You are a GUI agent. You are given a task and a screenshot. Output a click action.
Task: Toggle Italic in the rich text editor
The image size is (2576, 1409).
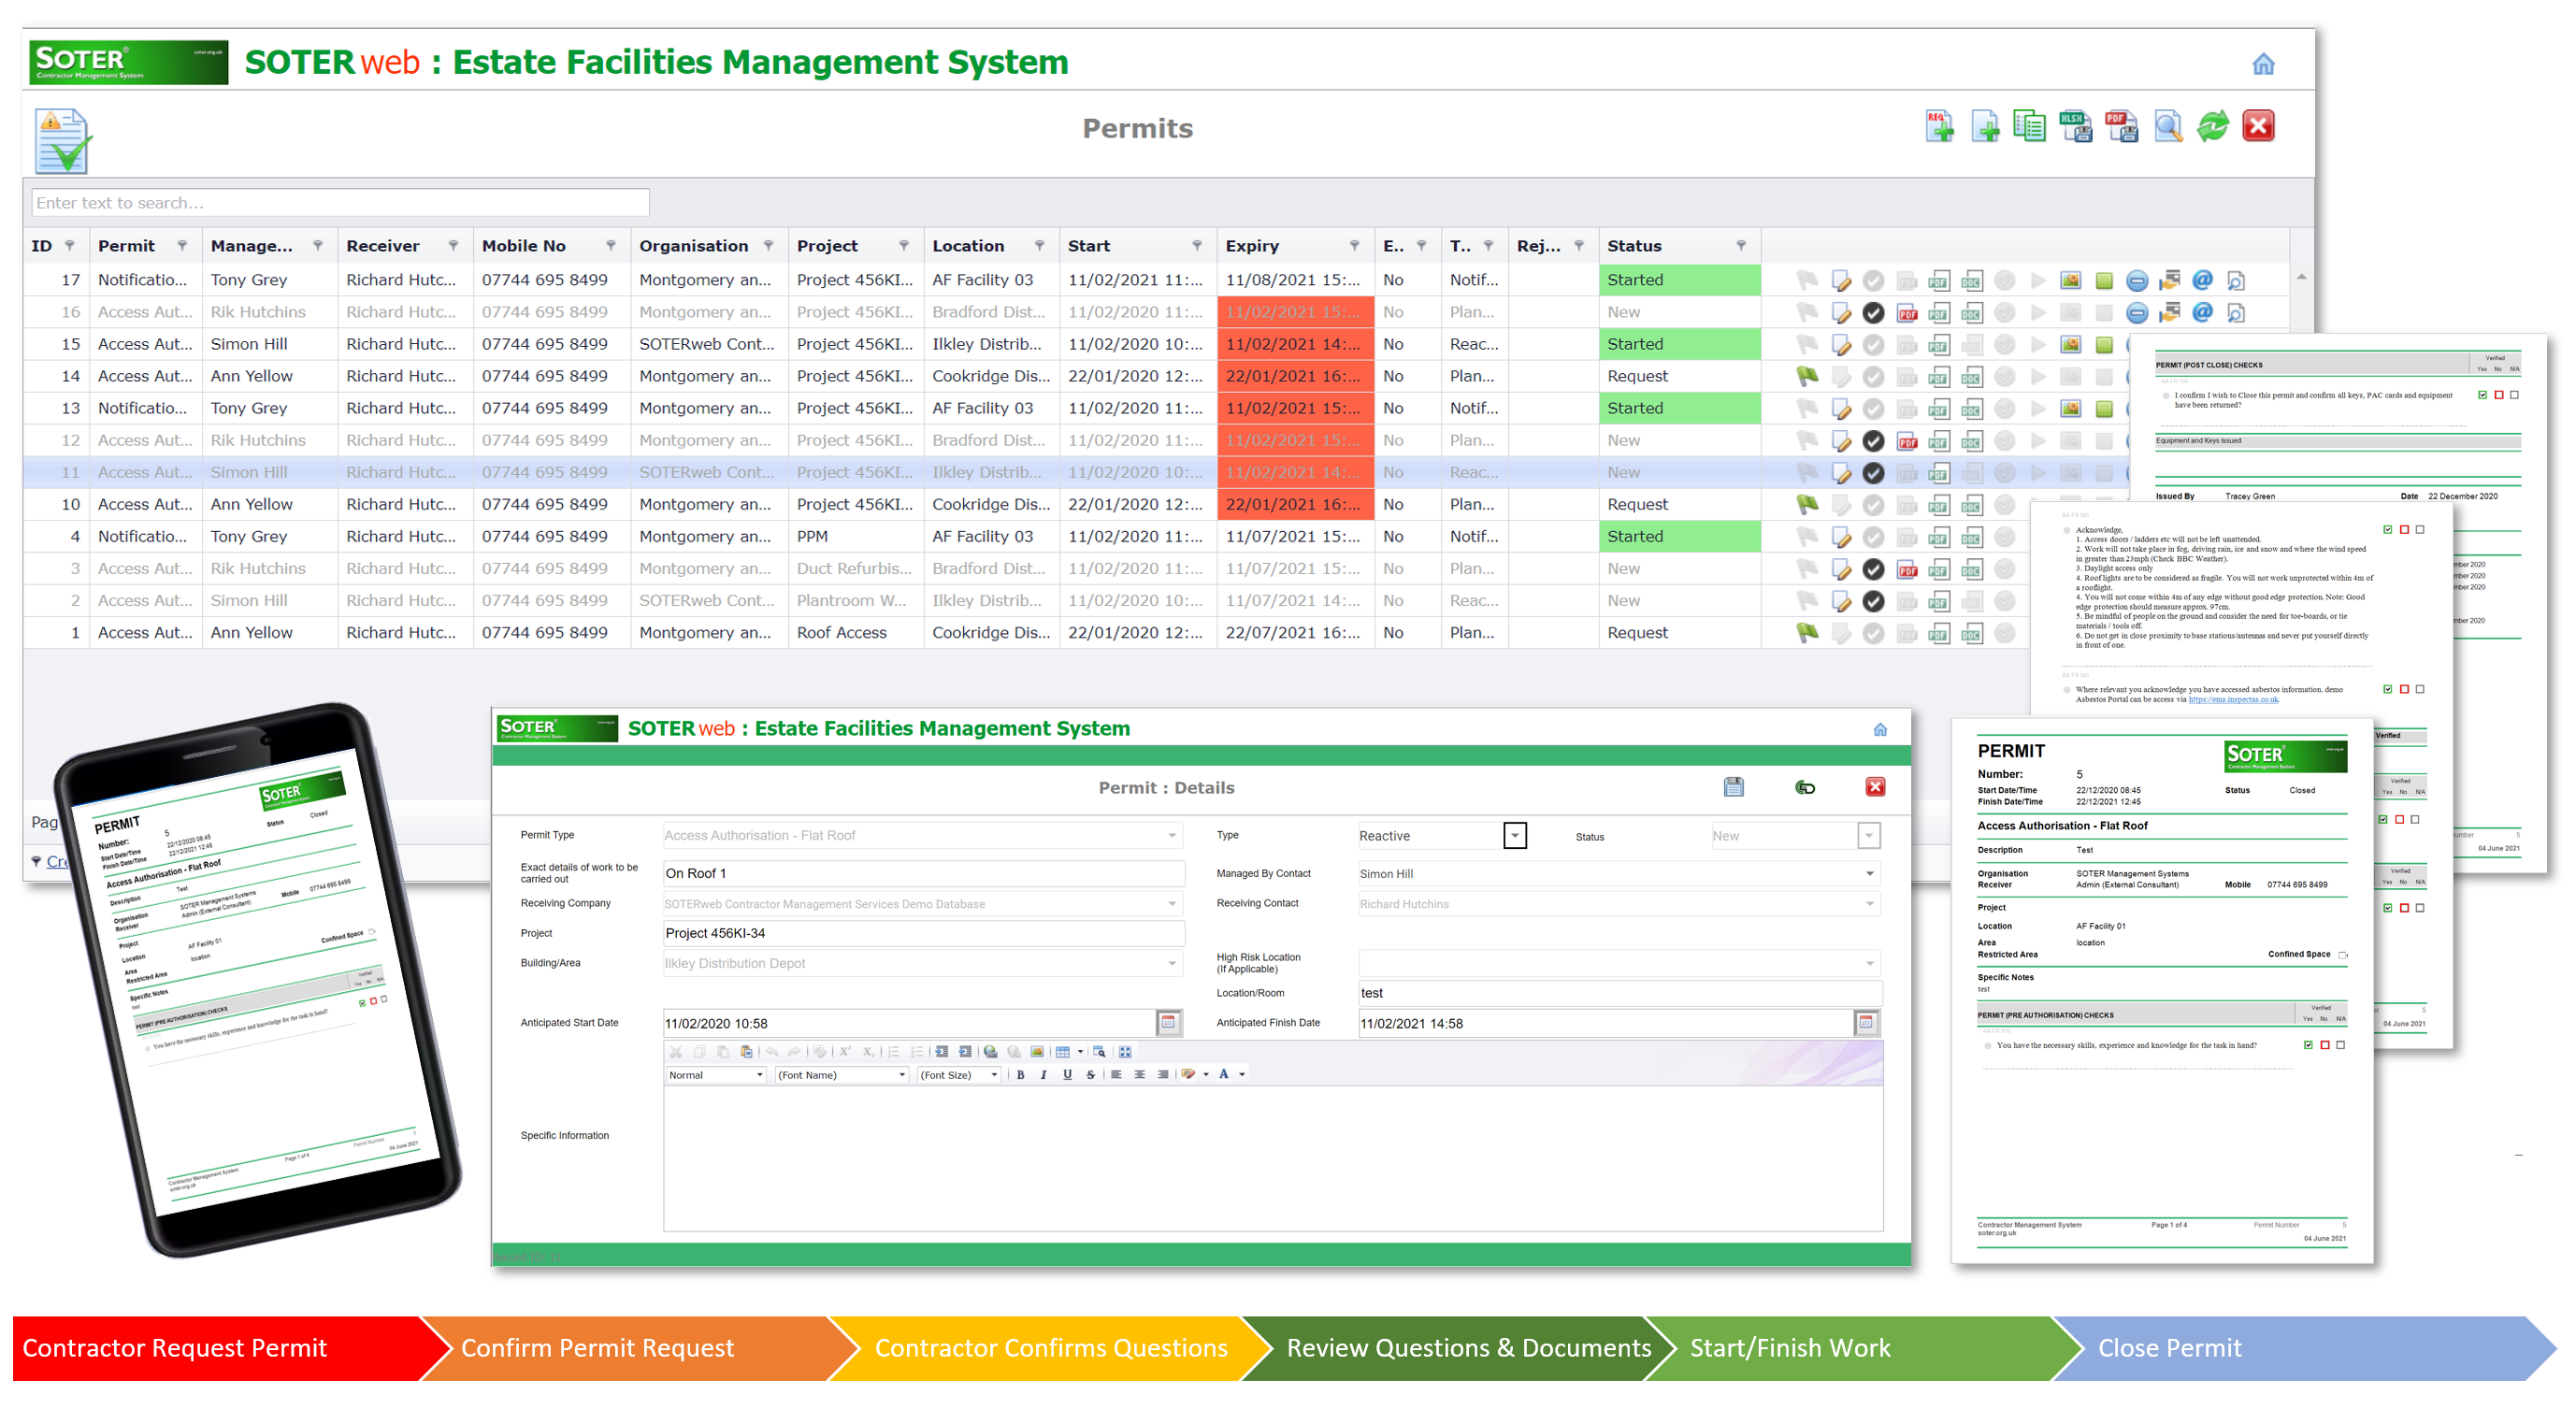(1043, 1074)
